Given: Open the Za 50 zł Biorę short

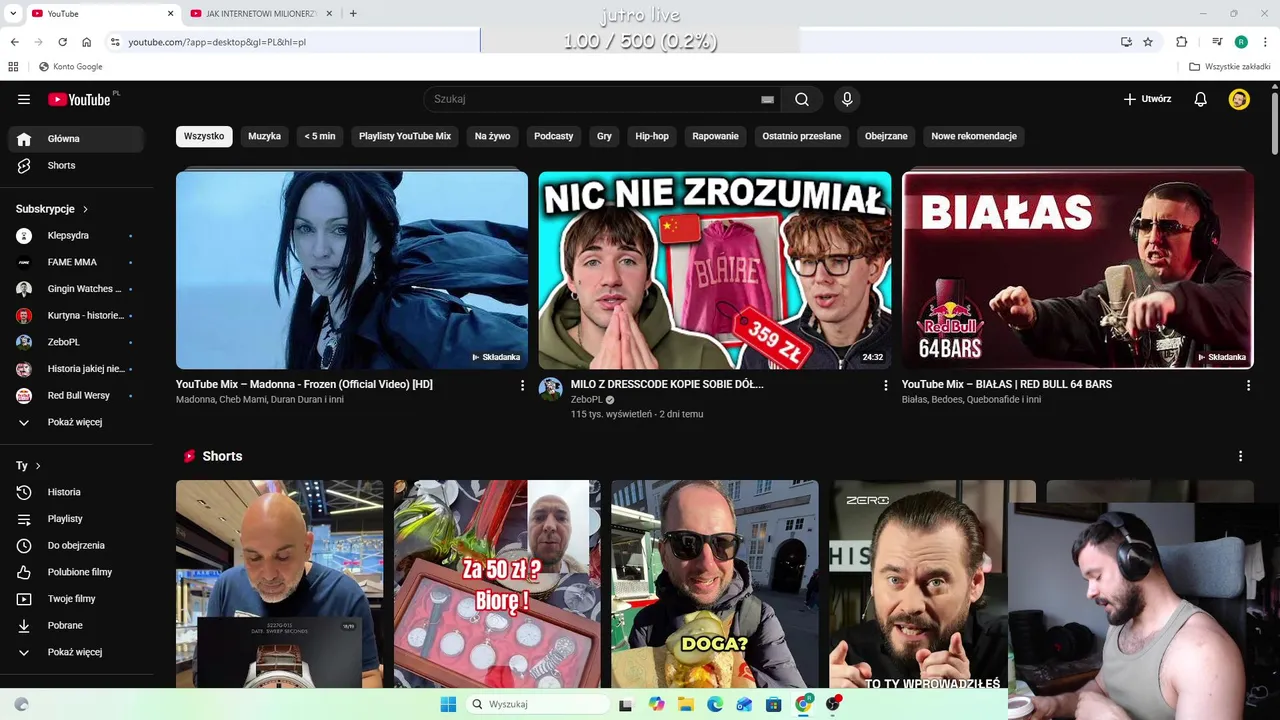Looking at the screenshot, I should pyautogui.click(x=497, y=584).
